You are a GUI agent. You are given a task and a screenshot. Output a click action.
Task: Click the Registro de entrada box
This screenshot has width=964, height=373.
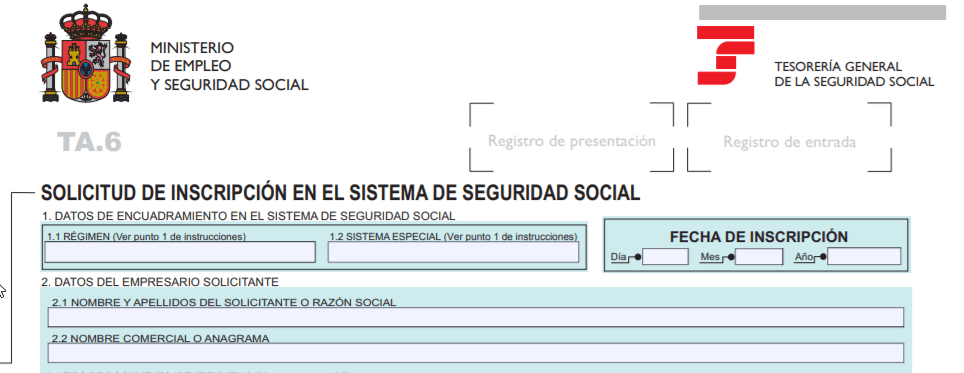789,138
